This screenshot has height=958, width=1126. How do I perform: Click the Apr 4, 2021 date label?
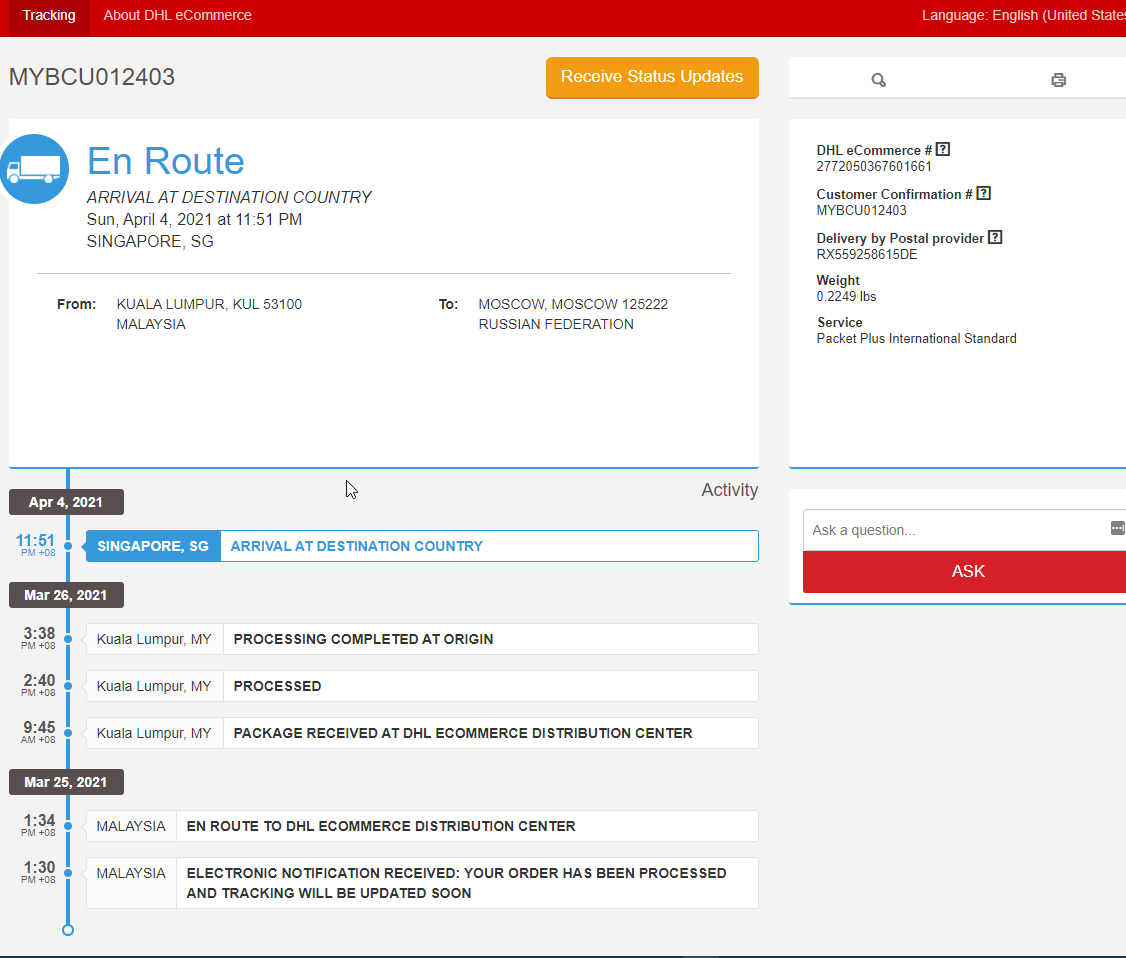(x=66, y=502)
